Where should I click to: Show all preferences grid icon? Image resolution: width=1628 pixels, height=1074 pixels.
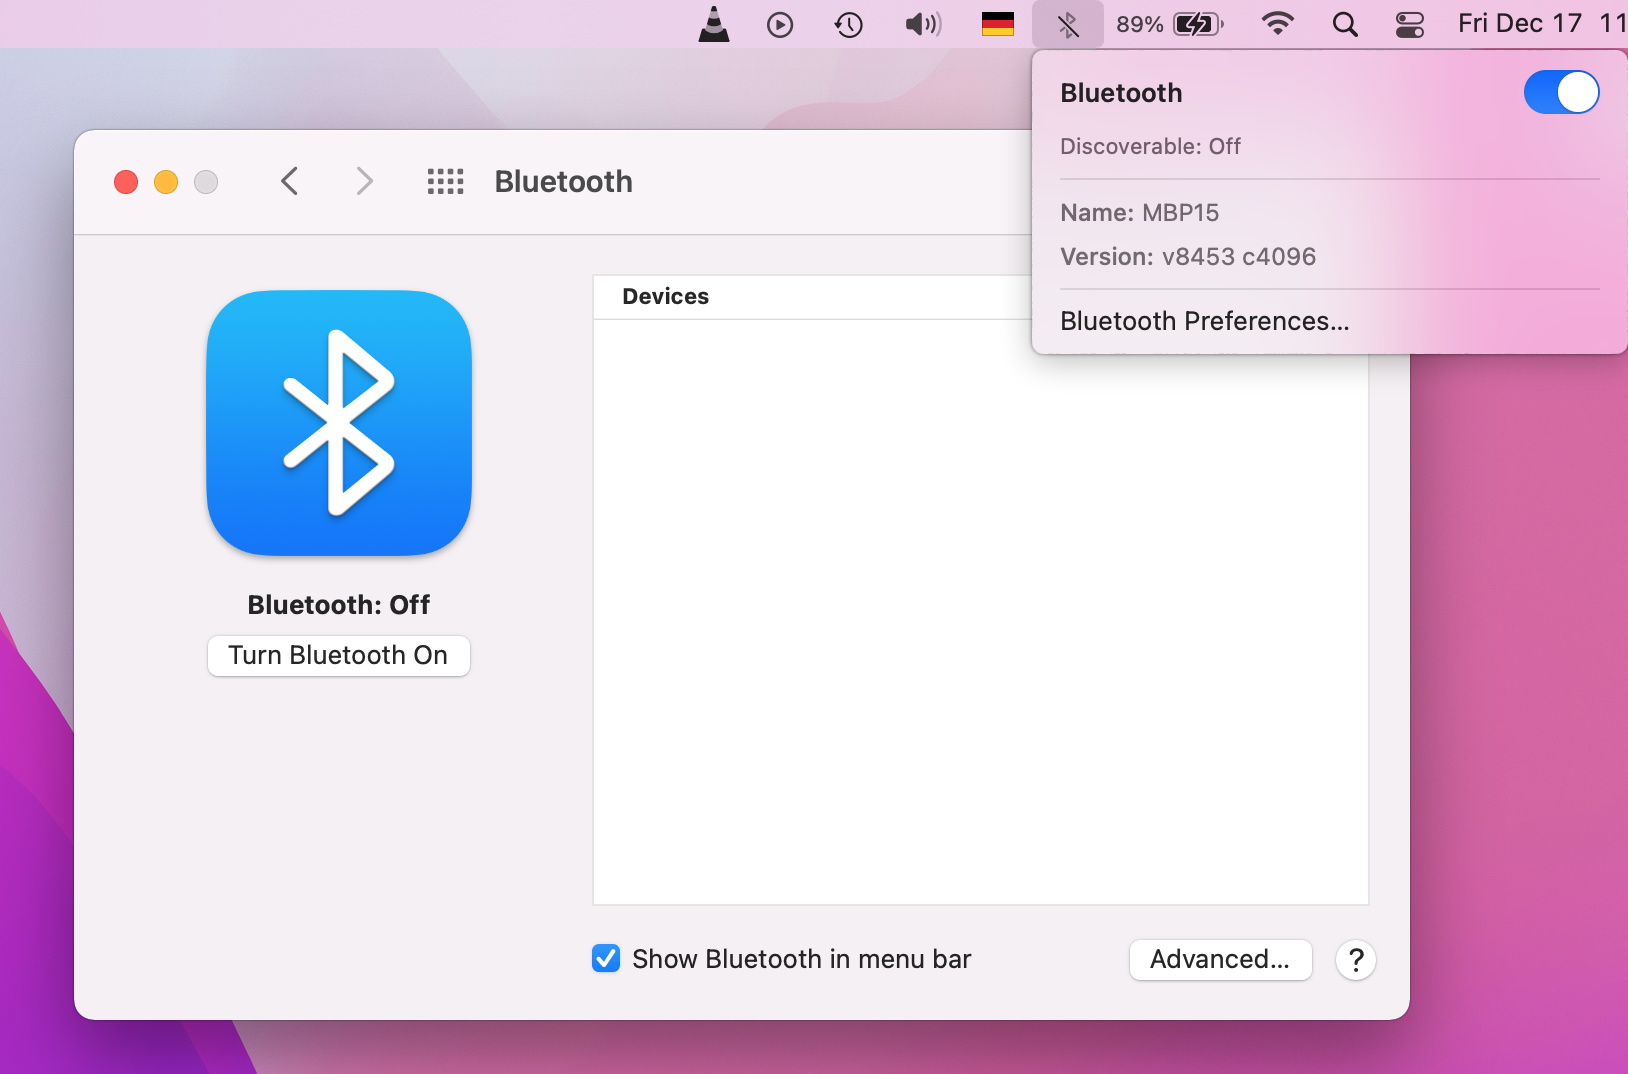(446, 181)
